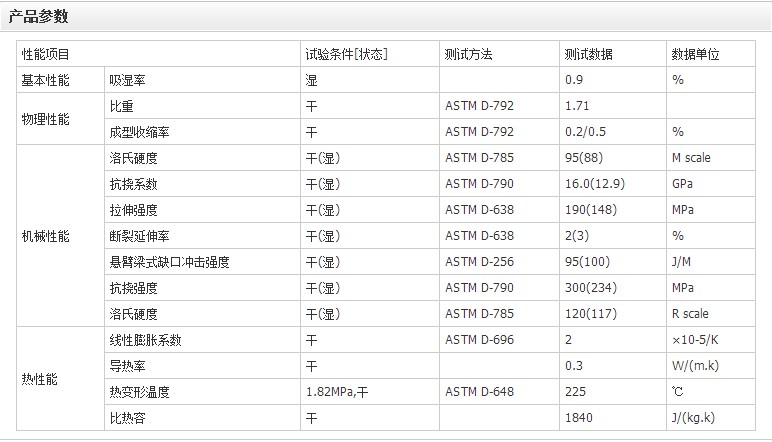Screen dimensions: 772x442
Task: Select the 数据单位 column header
Action: [696, 54]
